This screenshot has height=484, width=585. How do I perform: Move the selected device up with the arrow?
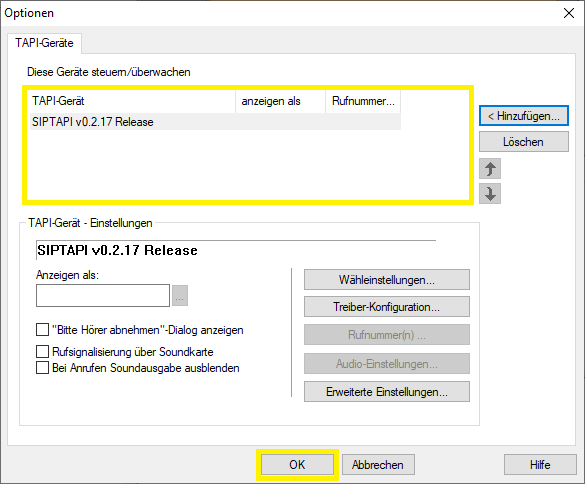[490, 169]
